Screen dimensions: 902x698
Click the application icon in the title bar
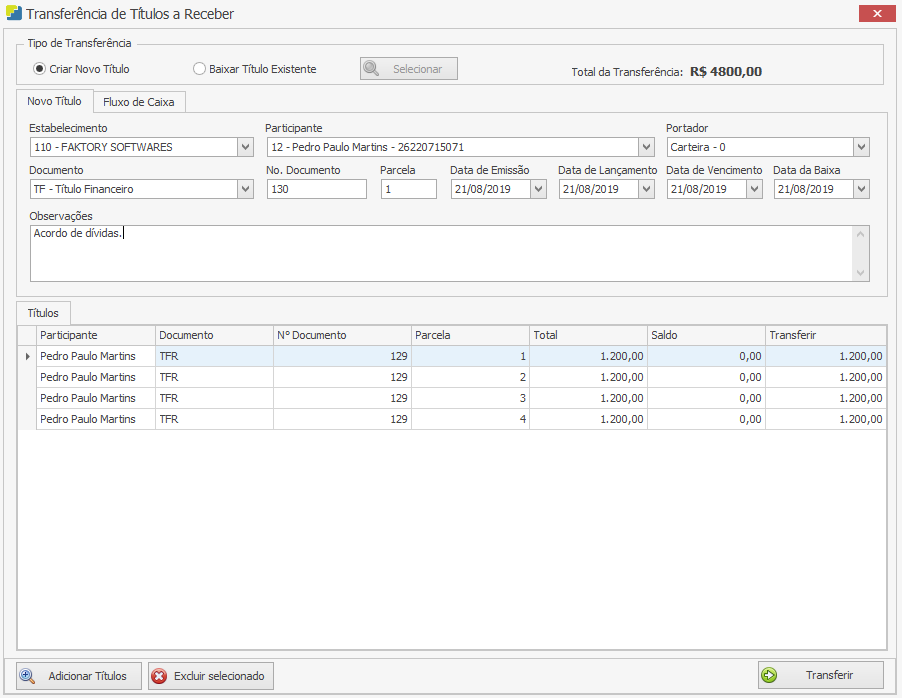[x=13, y=14]
